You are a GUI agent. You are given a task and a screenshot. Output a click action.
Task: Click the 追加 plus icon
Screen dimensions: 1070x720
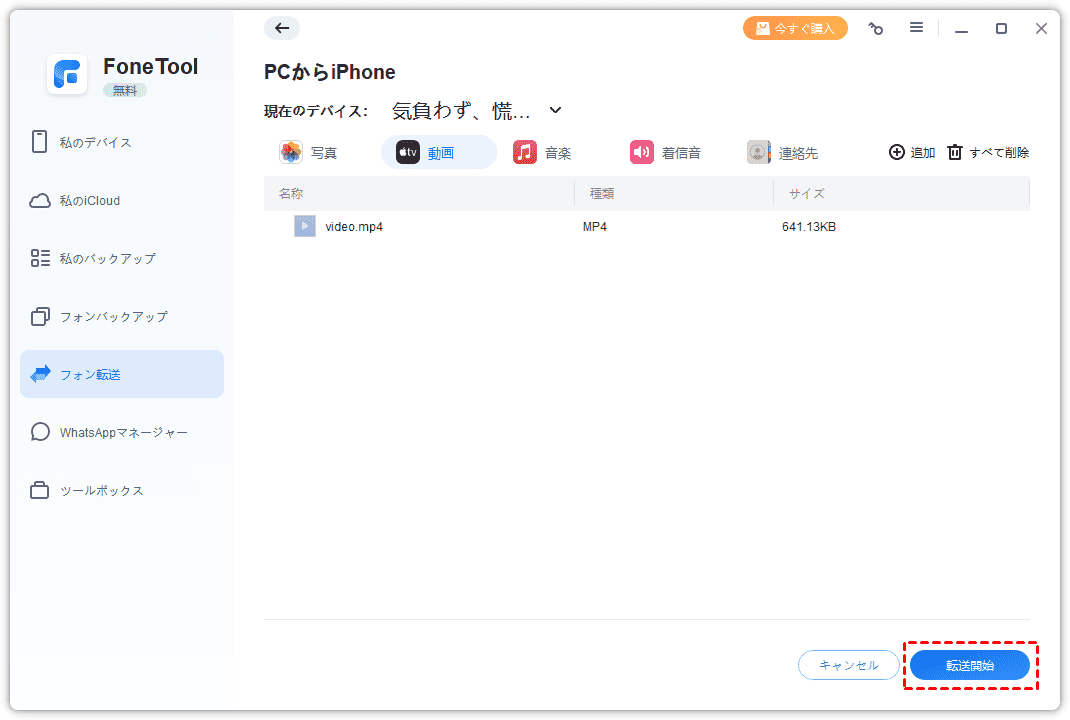click(x=896, y=152)
